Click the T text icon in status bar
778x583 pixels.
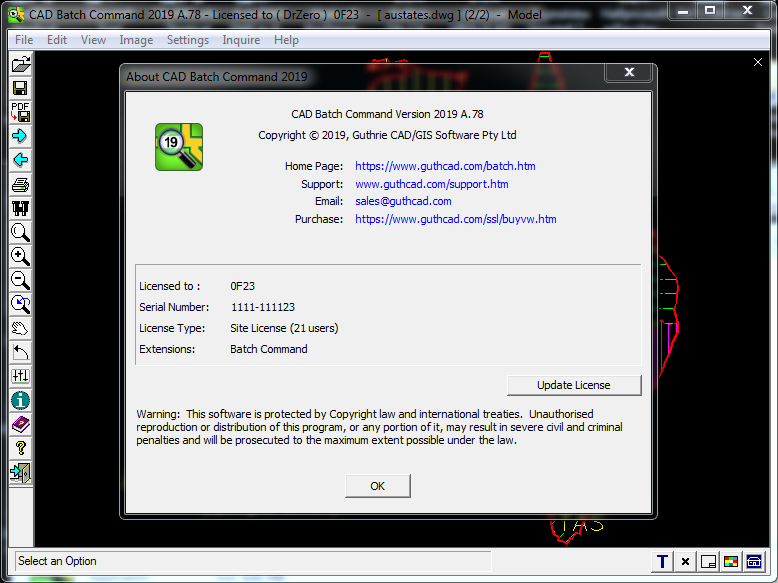[662, 562]
